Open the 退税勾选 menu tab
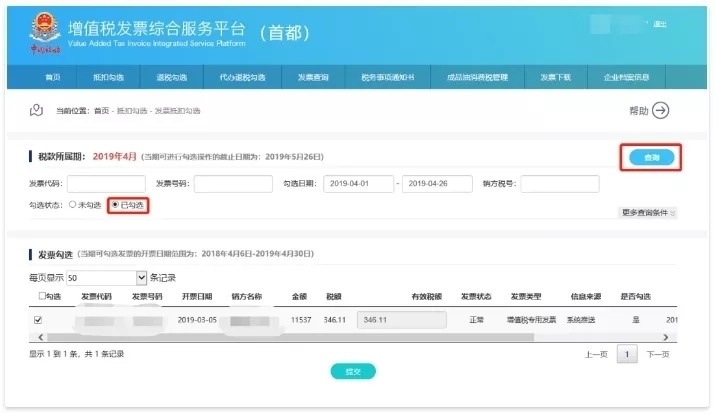The image size is (716, 414). click(x=172, y=77)
